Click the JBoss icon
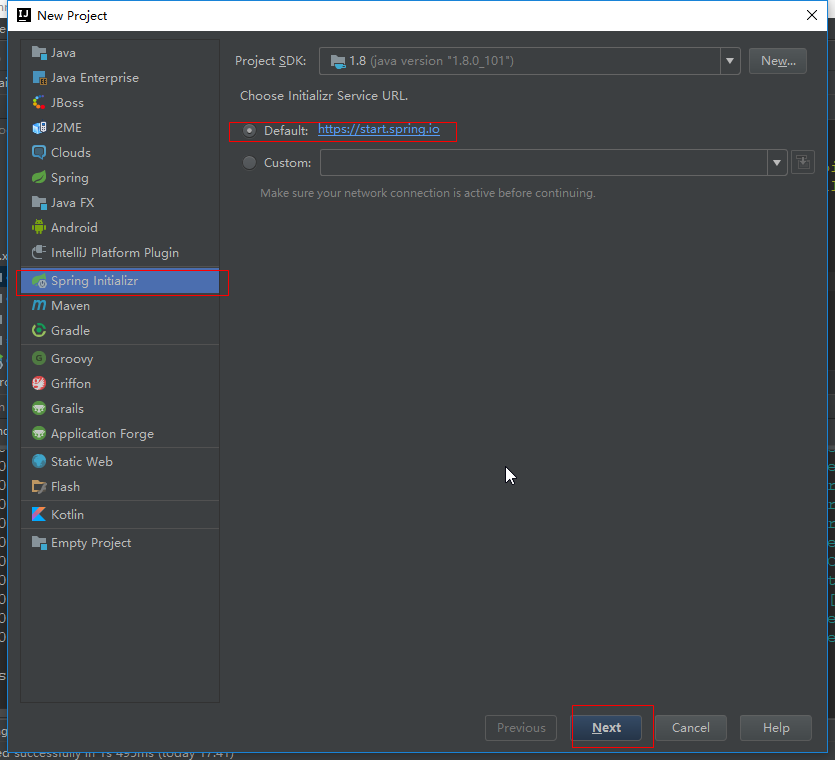This screenshot has height=760, width=835. (39, 103)
